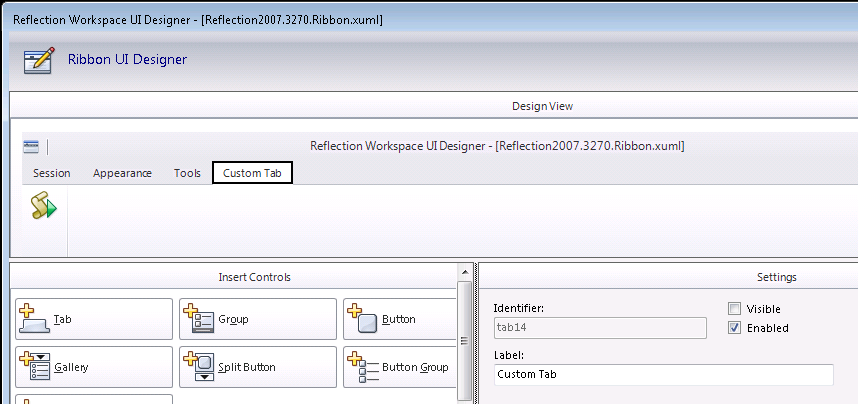Click the Insert Controls scrollbar up arrow

(x=464, y=272)
